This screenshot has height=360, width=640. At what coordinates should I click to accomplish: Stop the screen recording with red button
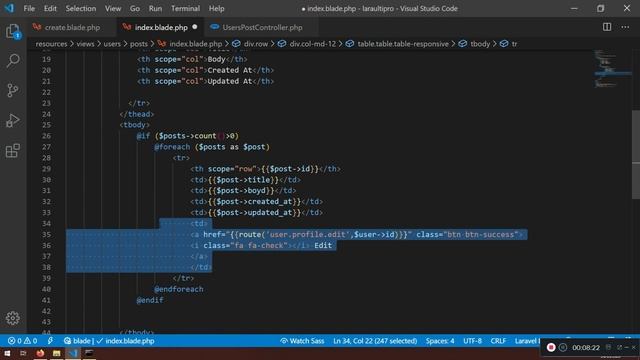[551, 347]
